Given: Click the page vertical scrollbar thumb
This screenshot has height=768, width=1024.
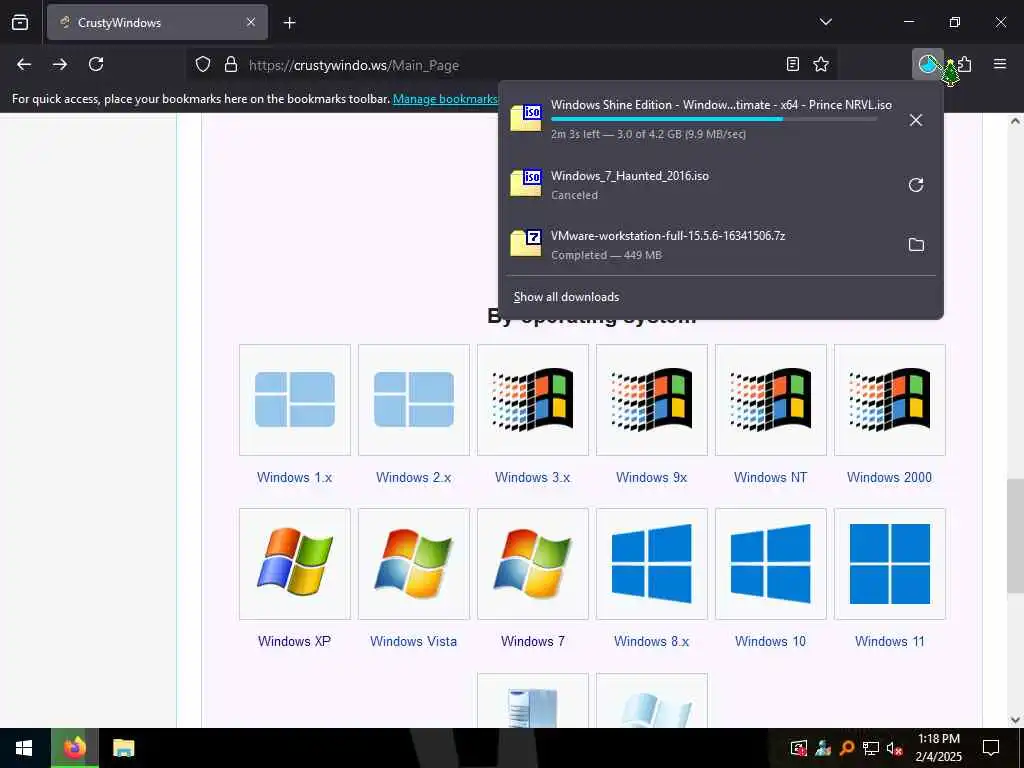Looking at the screenshot, I should (1015, 536).
